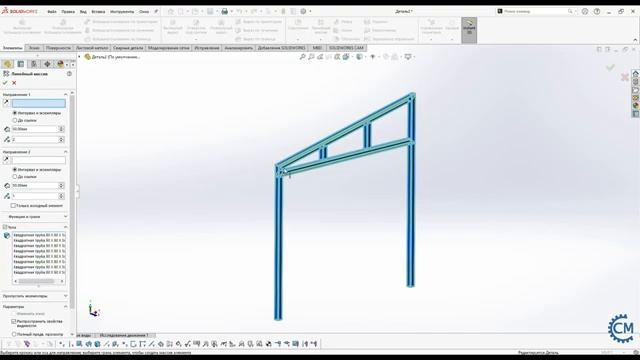Open the Appearances icon in the right task pane

tap(636, 106)
